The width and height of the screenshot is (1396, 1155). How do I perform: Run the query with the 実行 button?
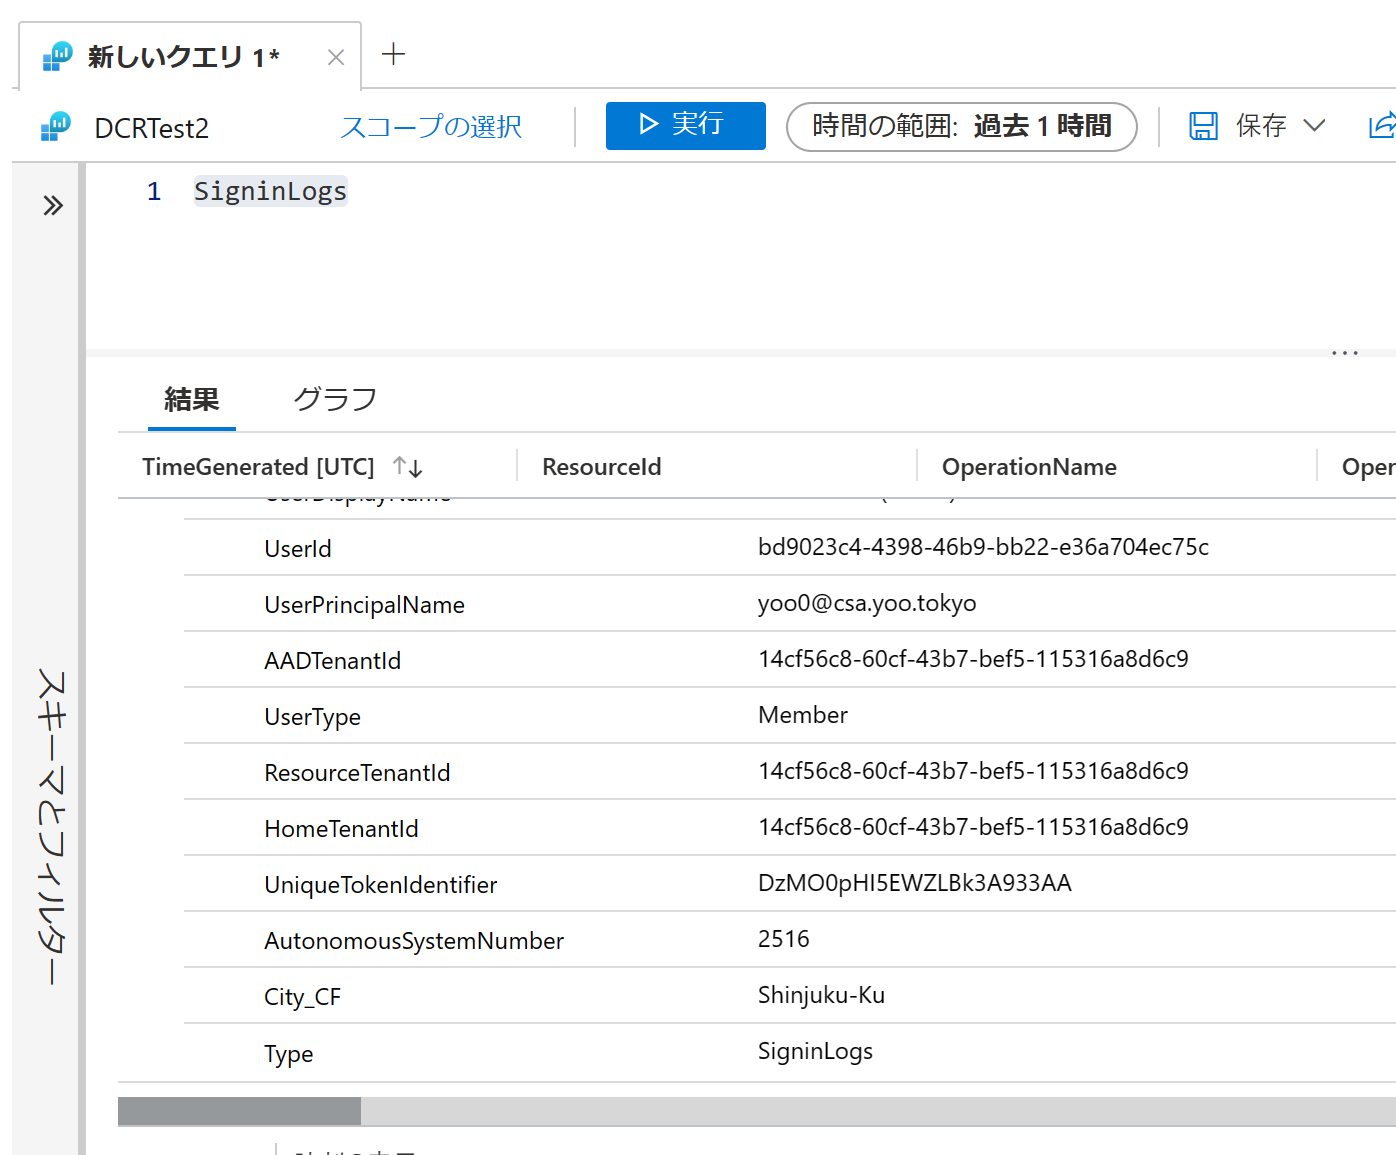tap(686, 125)
